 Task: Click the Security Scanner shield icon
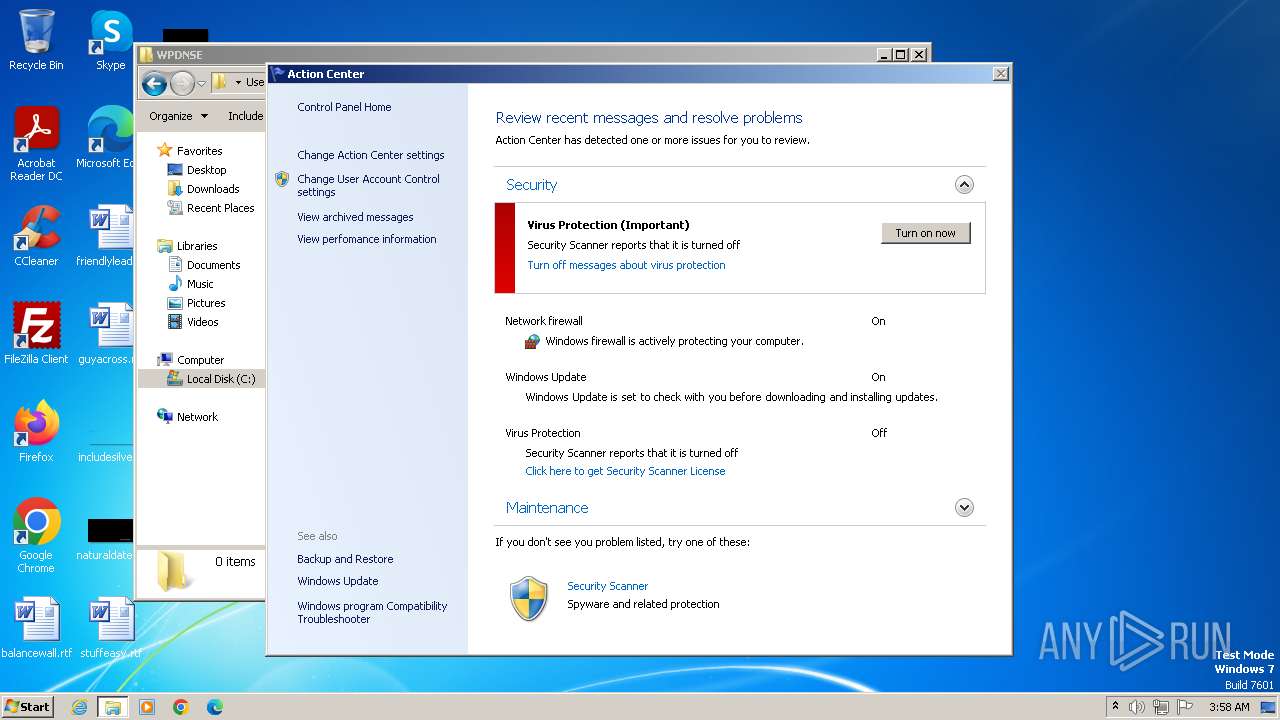pyautogui.click(x=529, y=599)
